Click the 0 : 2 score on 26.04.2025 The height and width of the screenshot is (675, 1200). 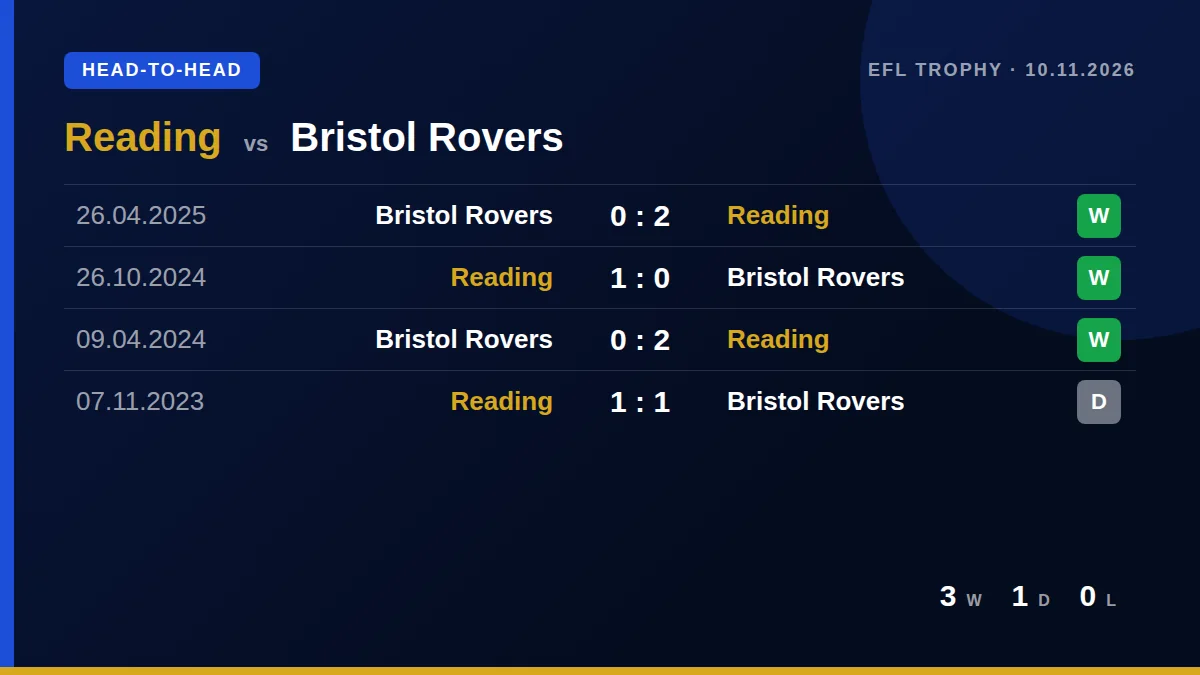click(640, 216)
